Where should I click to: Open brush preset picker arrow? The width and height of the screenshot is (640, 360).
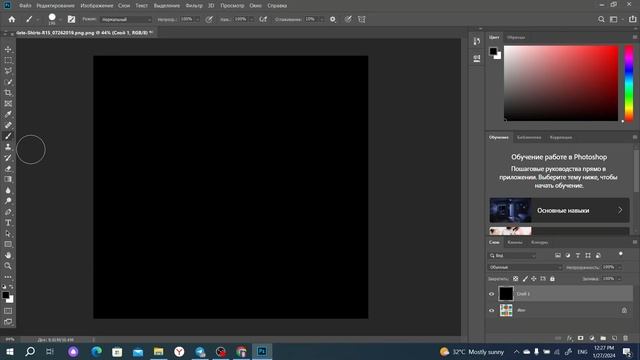(60, 20)
